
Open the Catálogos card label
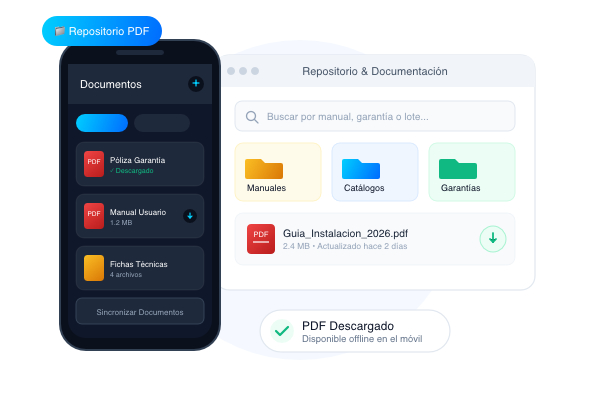[x=364, y=188]
